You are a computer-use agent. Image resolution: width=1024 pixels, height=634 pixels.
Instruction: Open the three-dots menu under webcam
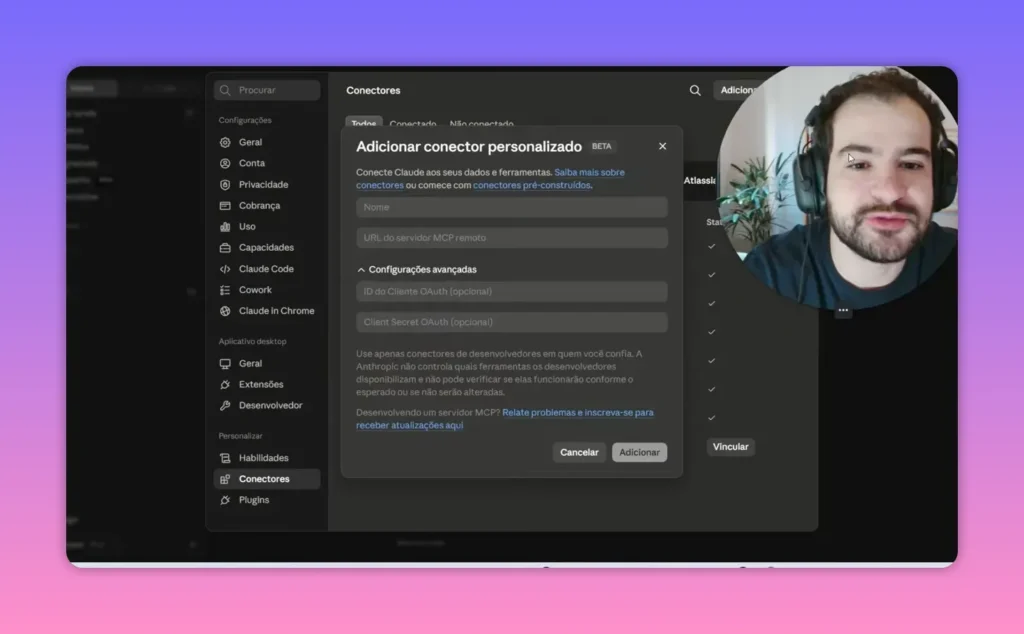843,311
